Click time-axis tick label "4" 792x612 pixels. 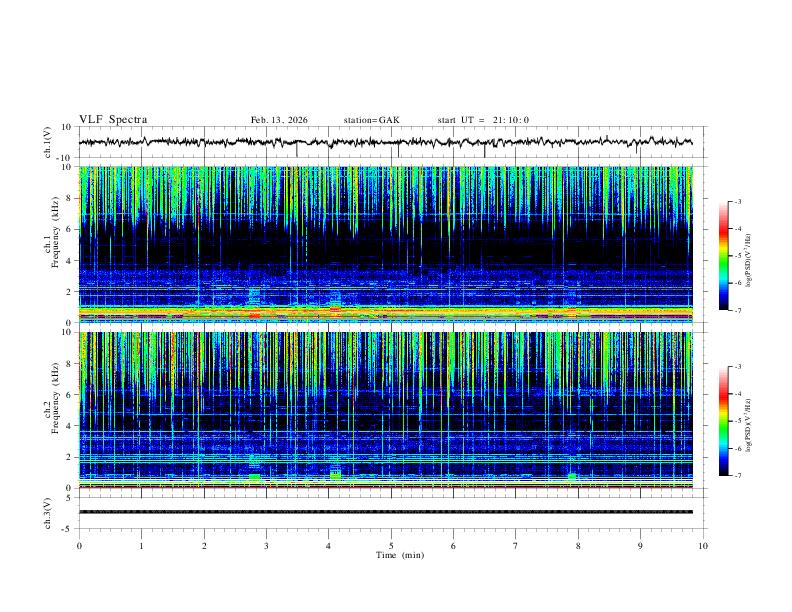(329, 546)
